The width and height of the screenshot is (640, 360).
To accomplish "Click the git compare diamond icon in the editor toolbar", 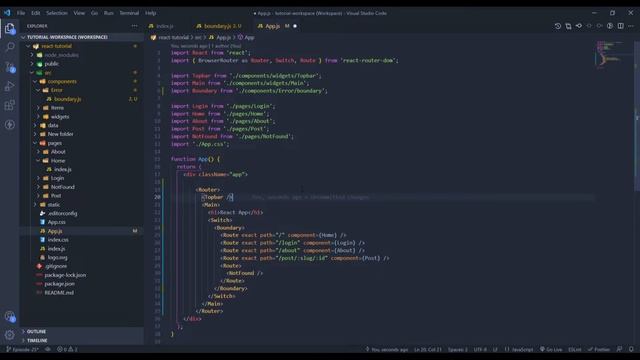I will click(579, 26).
